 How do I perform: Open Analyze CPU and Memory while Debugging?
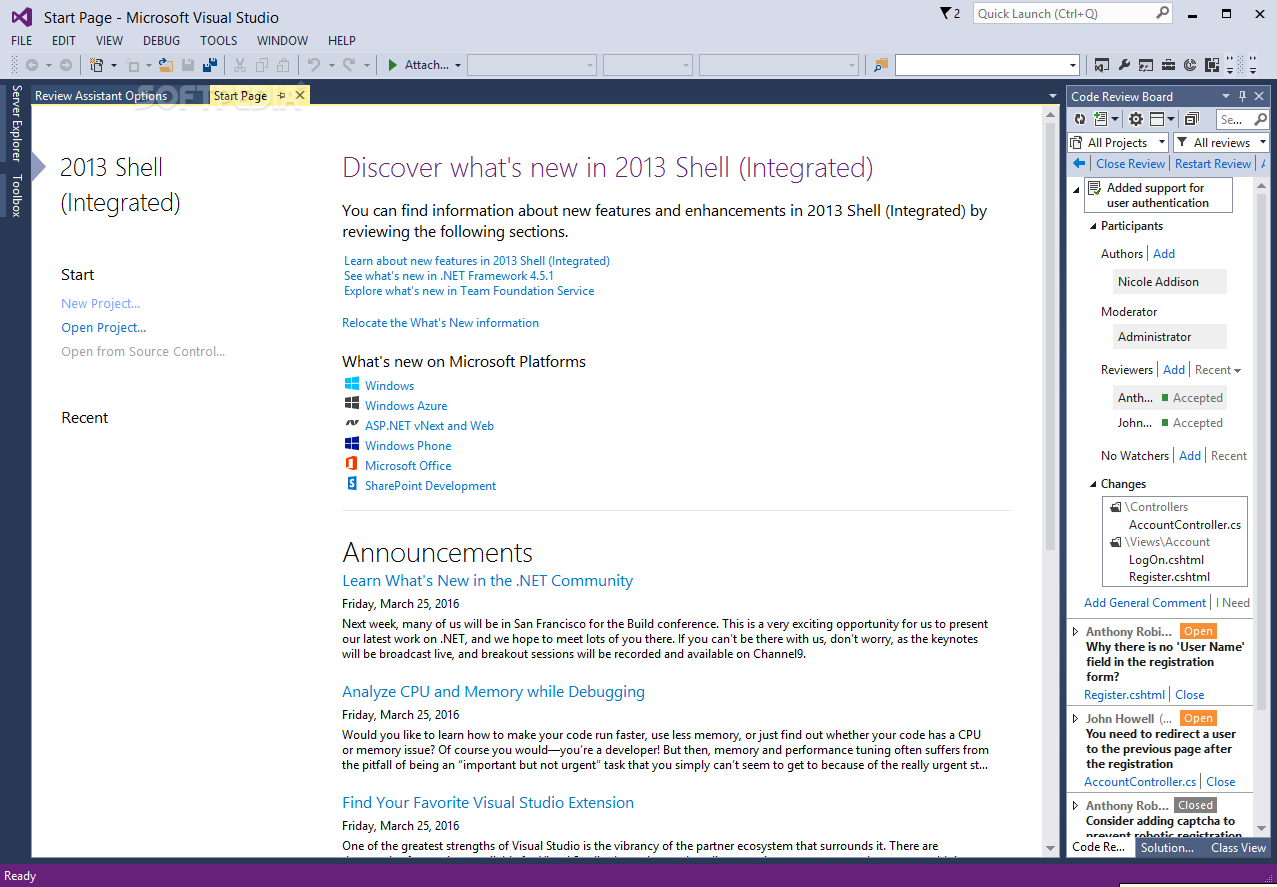click(493, 692)
